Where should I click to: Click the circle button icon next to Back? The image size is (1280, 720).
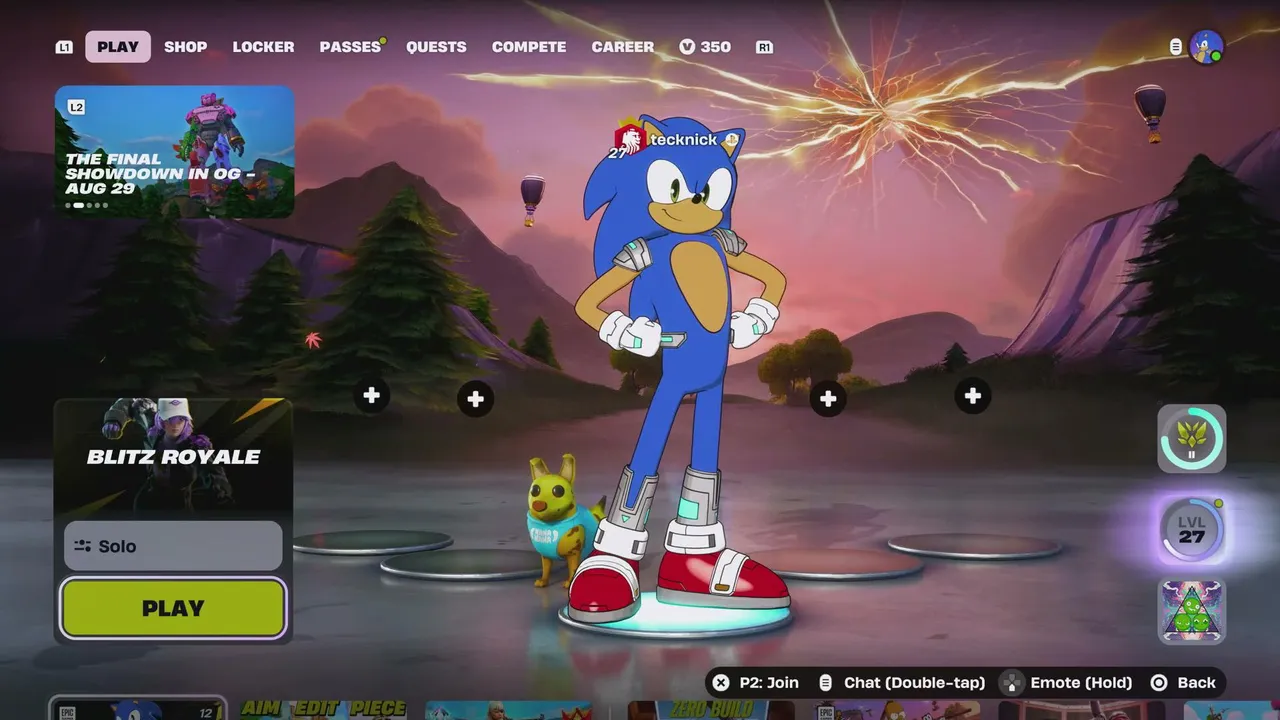pyautogui.click(x=1159, y=683)
